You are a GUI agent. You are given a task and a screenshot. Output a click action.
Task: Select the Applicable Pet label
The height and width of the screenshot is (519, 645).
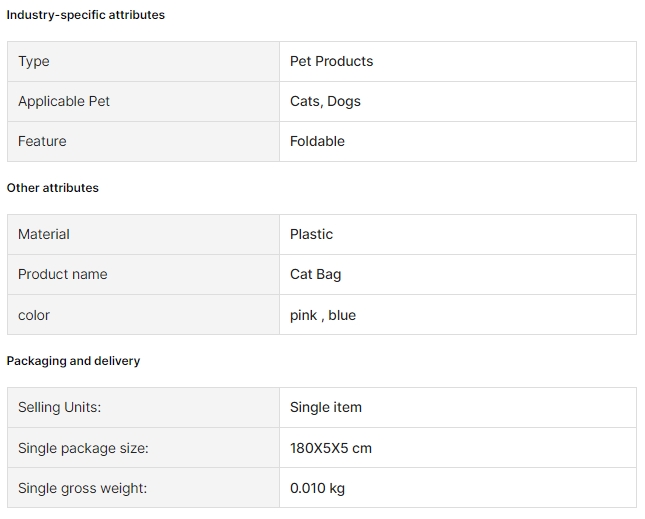point(64,101)
